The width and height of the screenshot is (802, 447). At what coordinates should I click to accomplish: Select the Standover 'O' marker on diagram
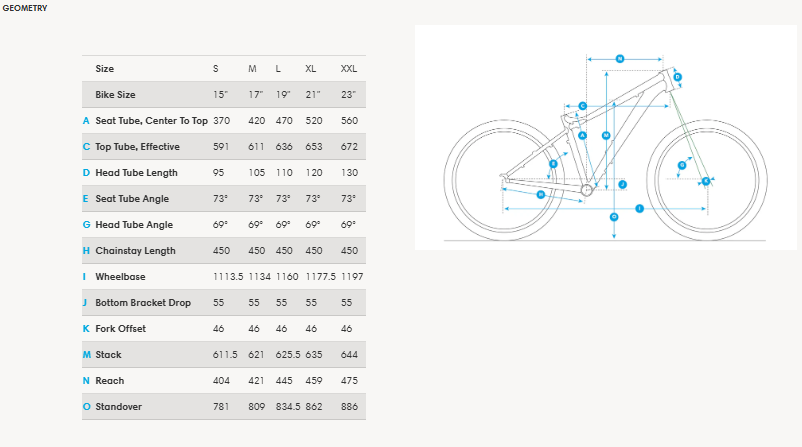pos(613,216)
